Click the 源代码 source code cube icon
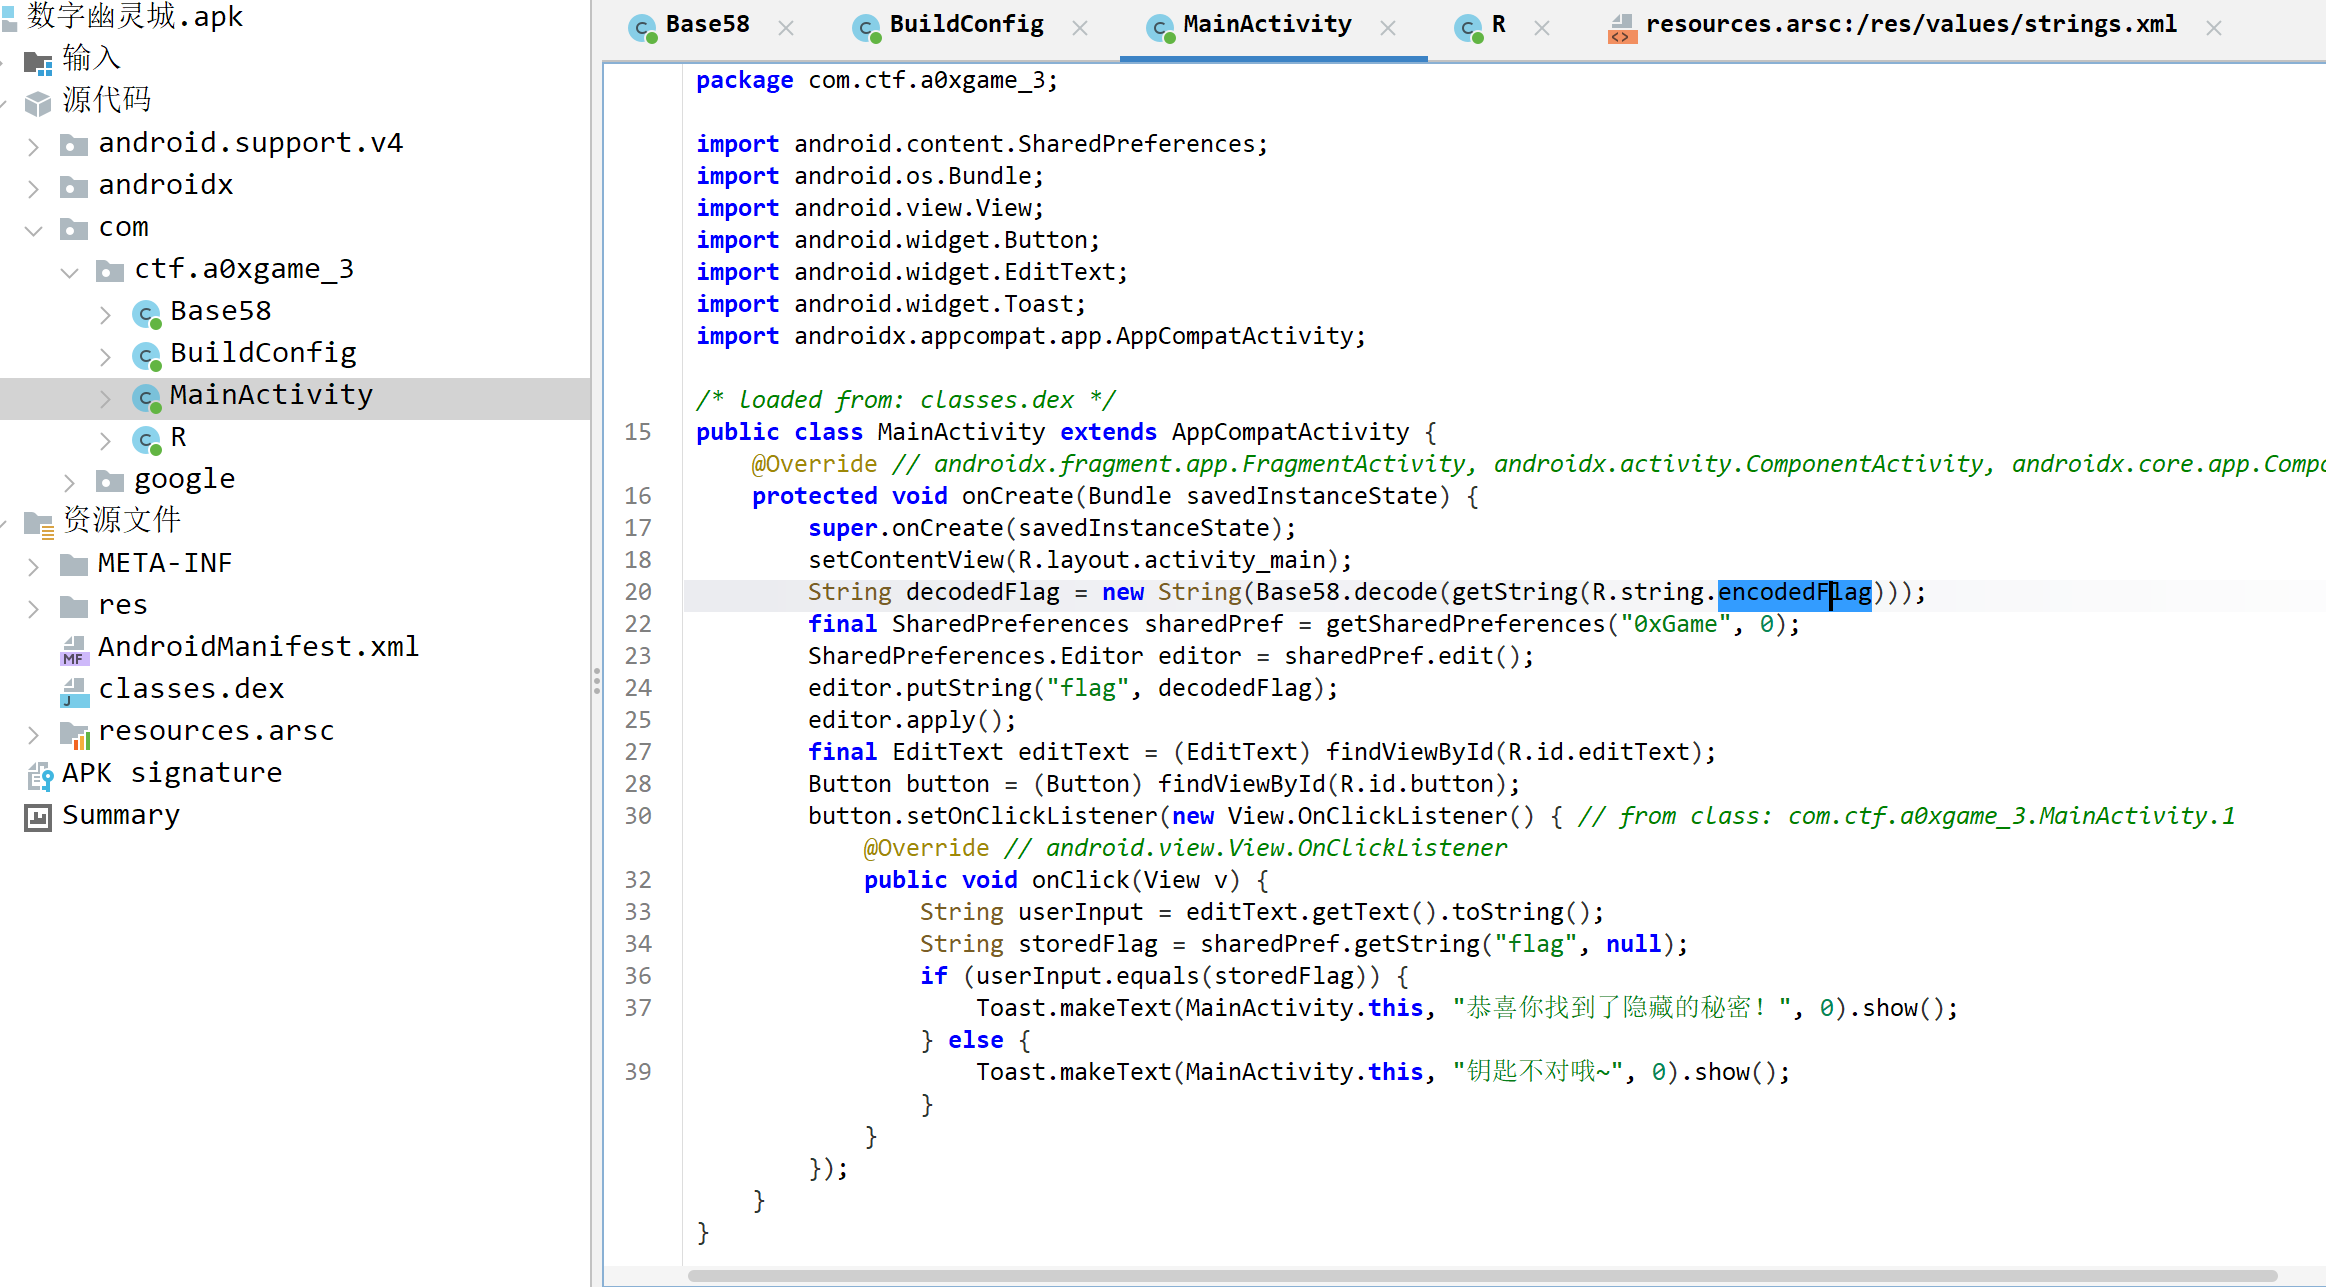This screenshot has height=1287, width=2326. (38, 103)
